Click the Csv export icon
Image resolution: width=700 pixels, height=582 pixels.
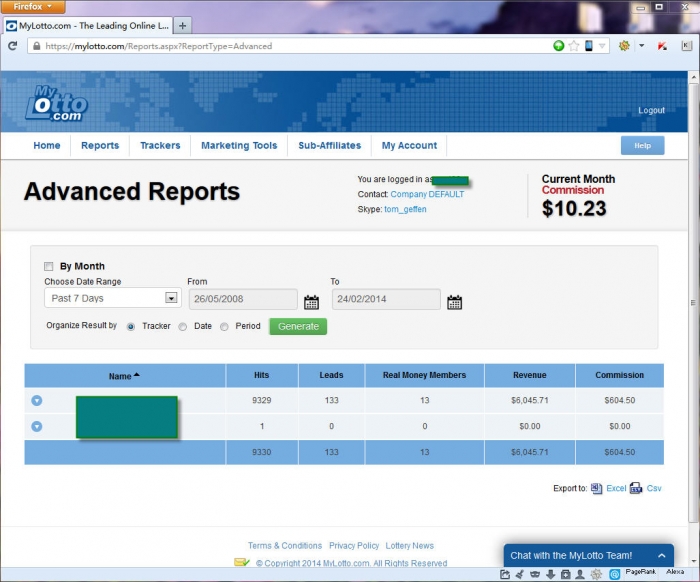[x=636, y=488]
